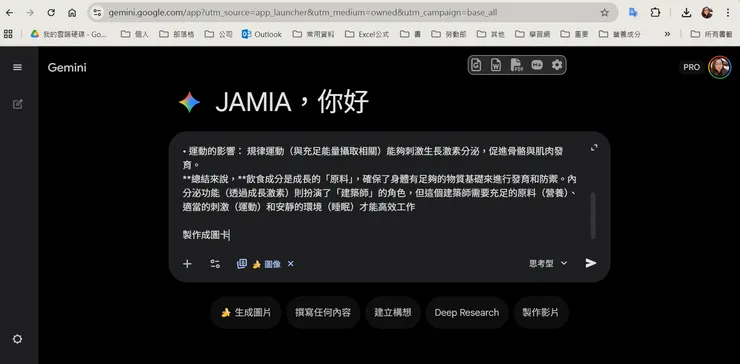Click the Gemini sparkle logo beside greeting

click(189, 102)
